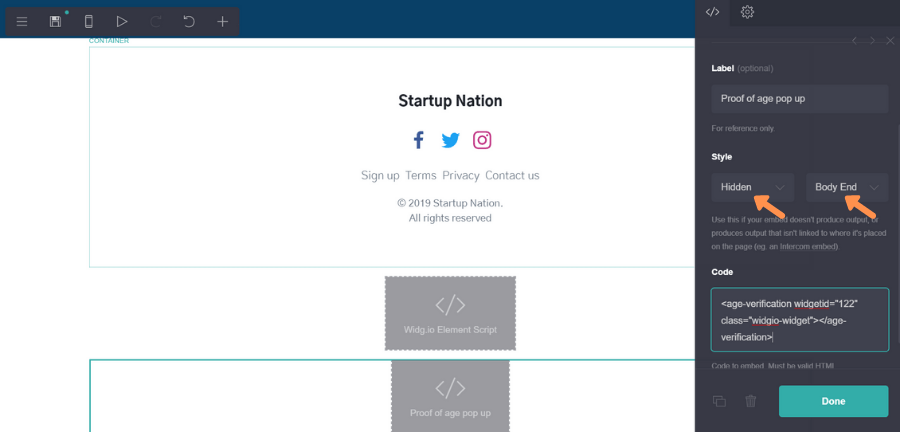Delete element with trash icon
900x433 pixels.
[750, 401]
